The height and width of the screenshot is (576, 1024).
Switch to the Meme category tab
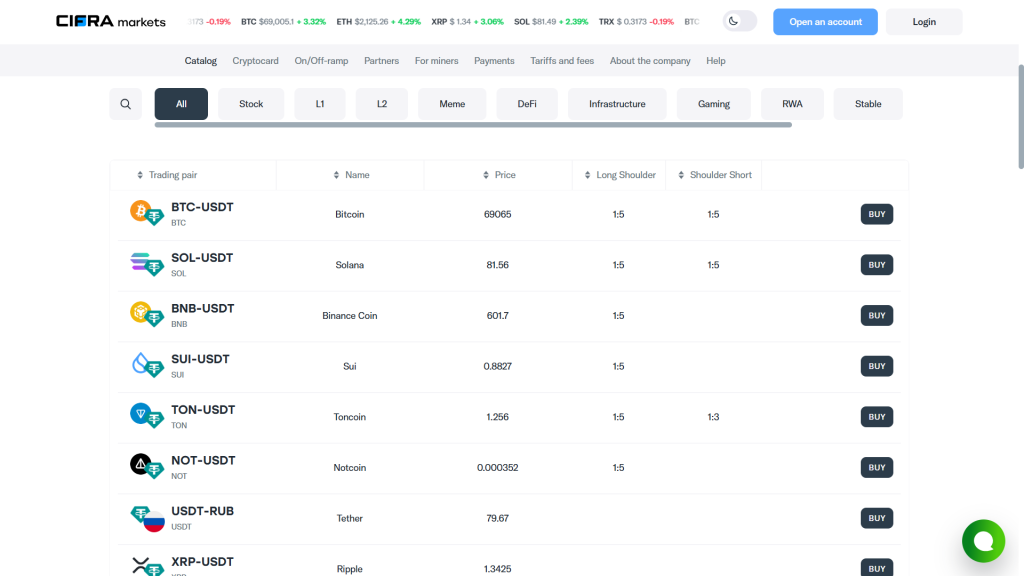pyautogui.click(x=452, y=103)
